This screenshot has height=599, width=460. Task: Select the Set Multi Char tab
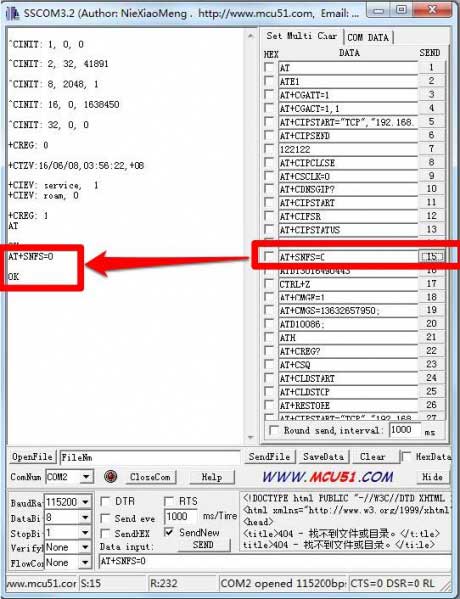click(x=302, y=36)
